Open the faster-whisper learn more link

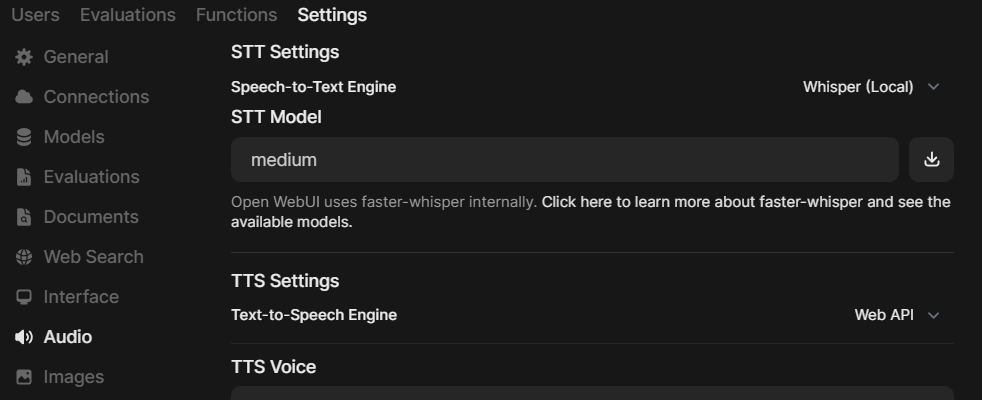coord(745,202)
